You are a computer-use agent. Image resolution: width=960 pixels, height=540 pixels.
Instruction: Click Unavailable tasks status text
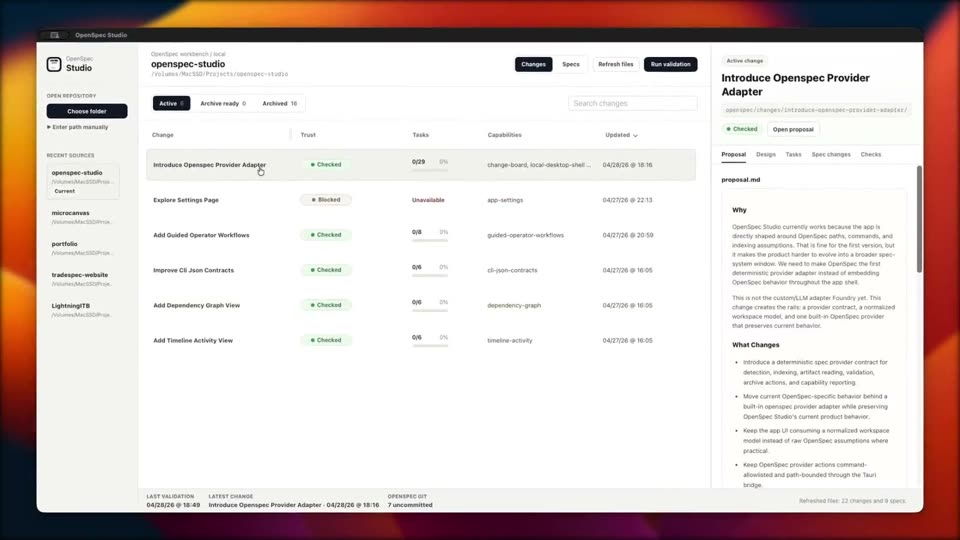pyautogui.click(x=428, y=200)
